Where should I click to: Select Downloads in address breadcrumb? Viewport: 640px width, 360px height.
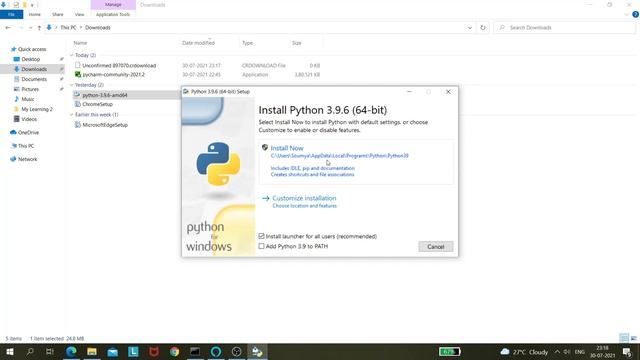coord(98,27)
